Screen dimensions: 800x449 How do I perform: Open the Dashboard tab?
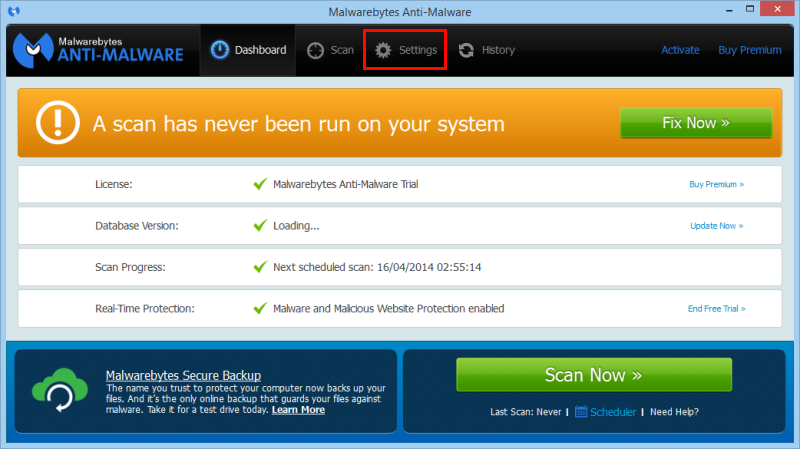(x=248, y=50)
